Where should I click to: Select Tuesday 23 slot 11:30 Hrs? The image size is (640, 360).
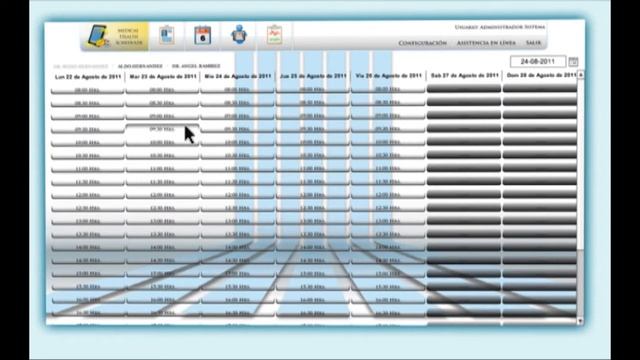(162, 182)
